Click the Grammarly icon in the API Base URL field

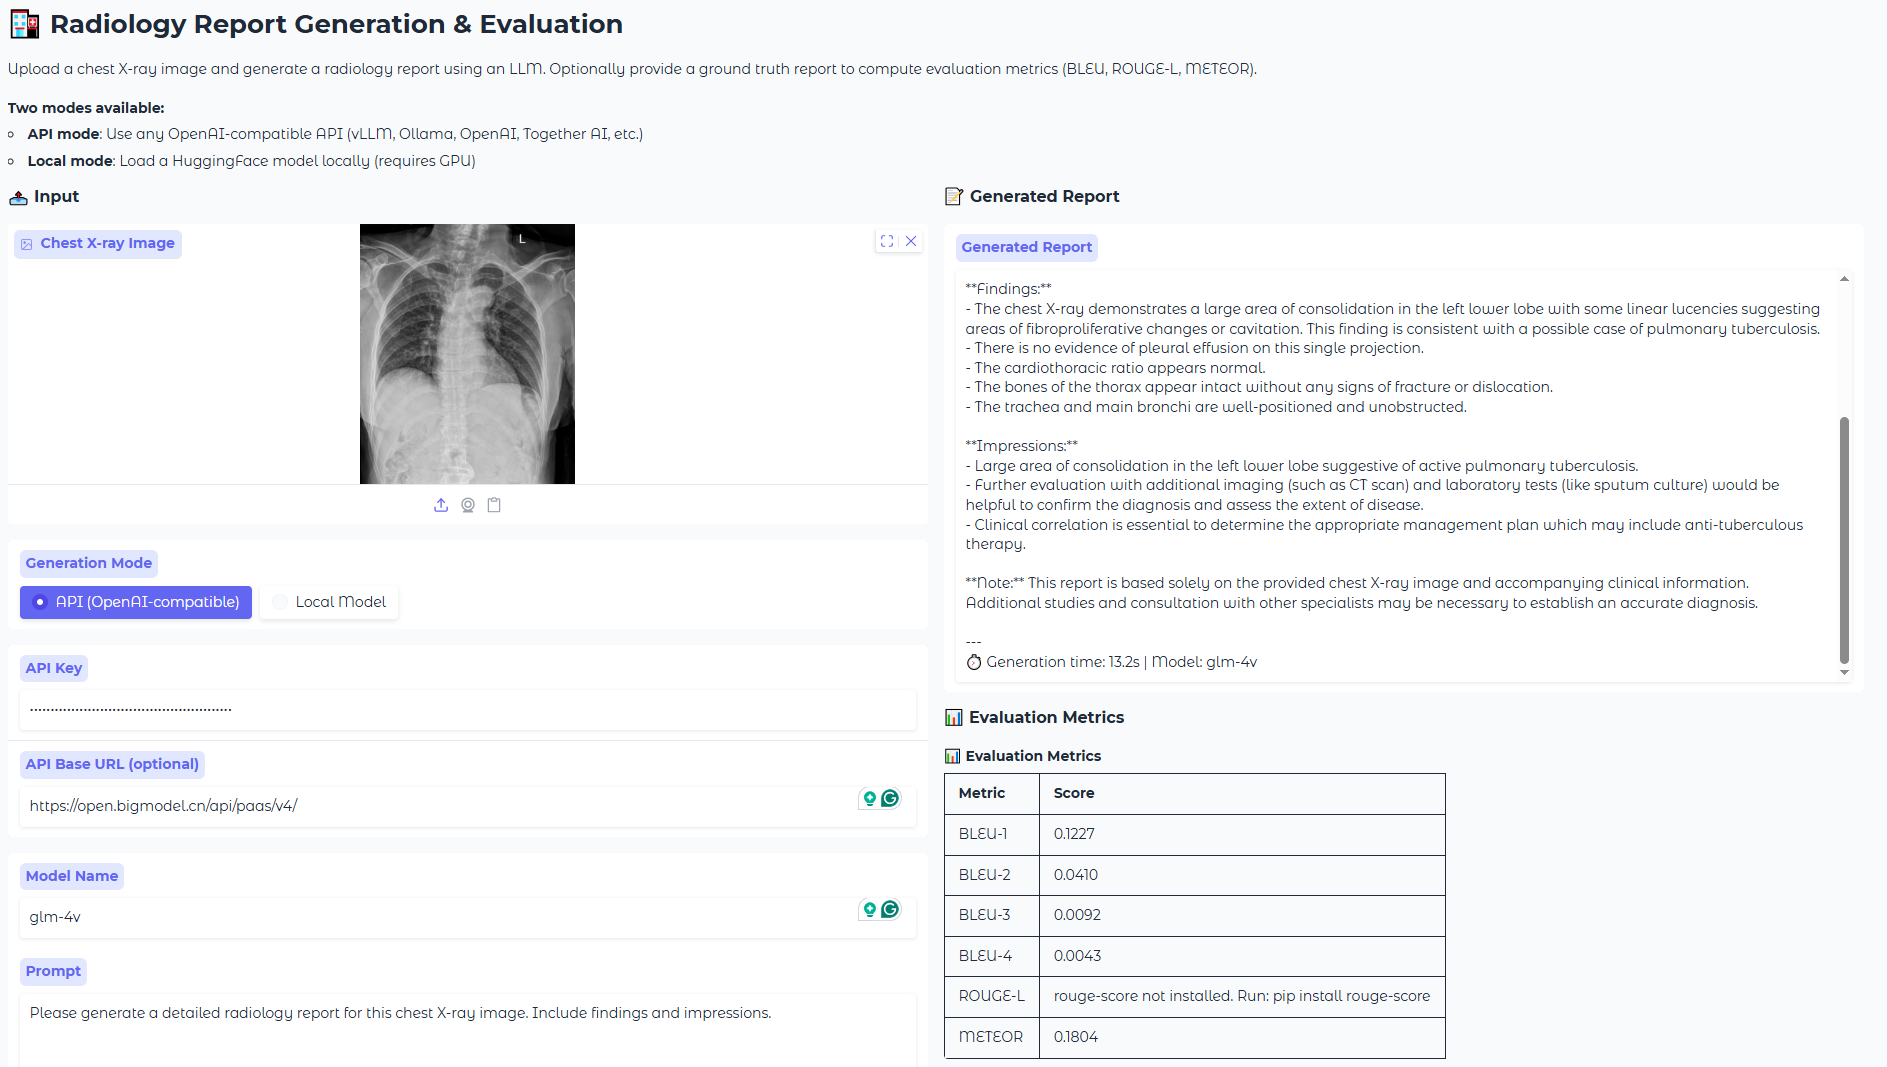coord(890,798)
